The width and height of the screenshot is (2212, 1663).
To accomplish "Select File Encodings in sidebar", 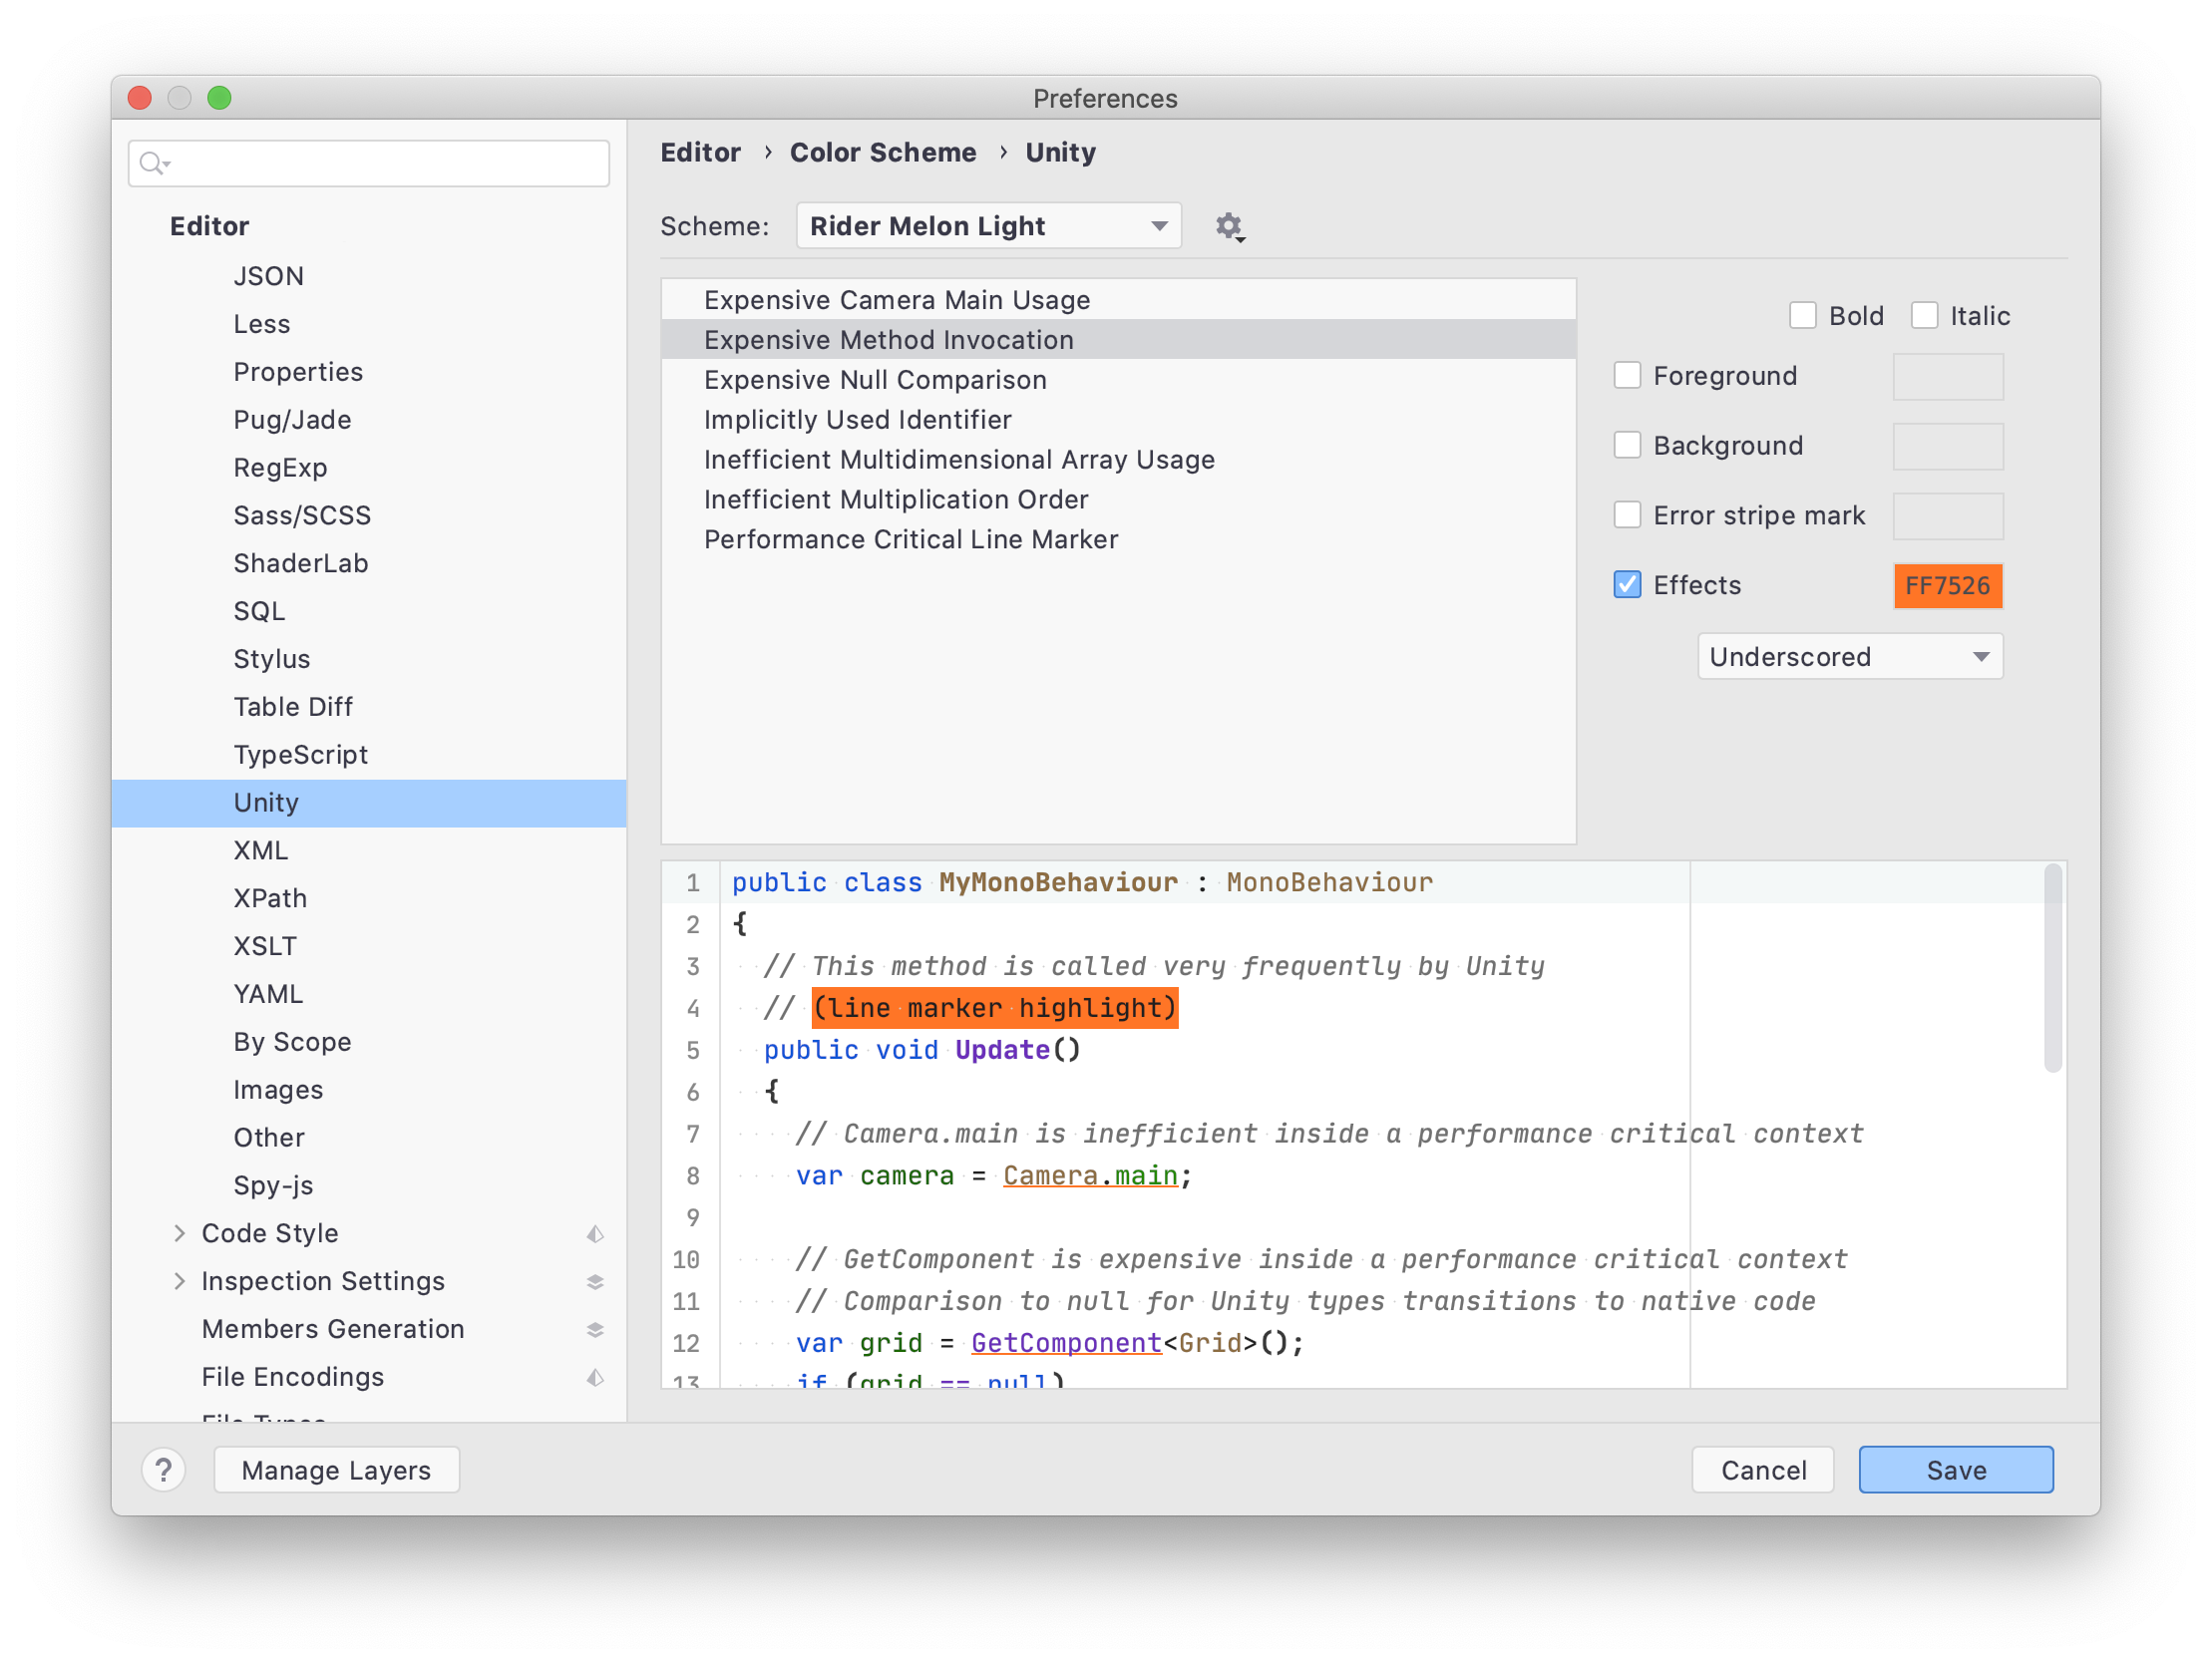I will (369, 1378).
